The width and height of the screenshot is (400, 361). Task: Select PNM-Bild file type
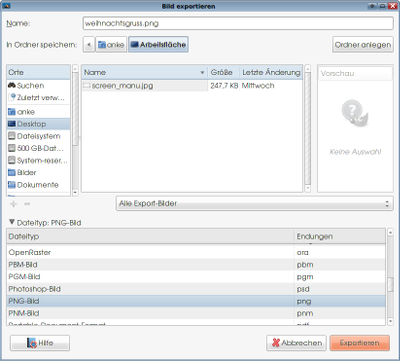[x=196, y=313]
